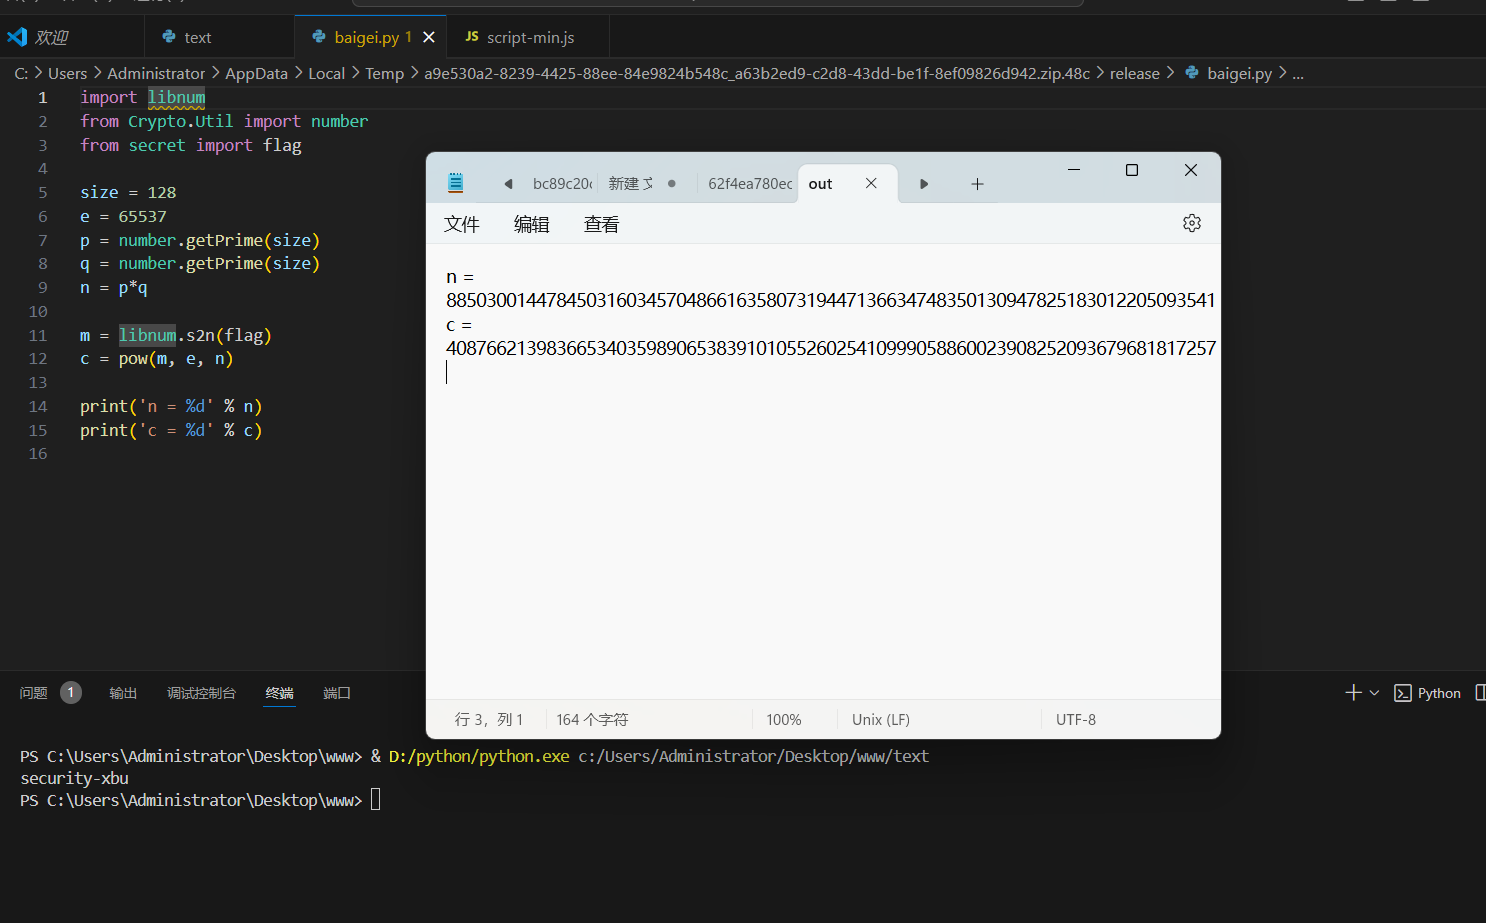Click the c value number in Notepad
Screen dimensions: 1486x923
831,348
